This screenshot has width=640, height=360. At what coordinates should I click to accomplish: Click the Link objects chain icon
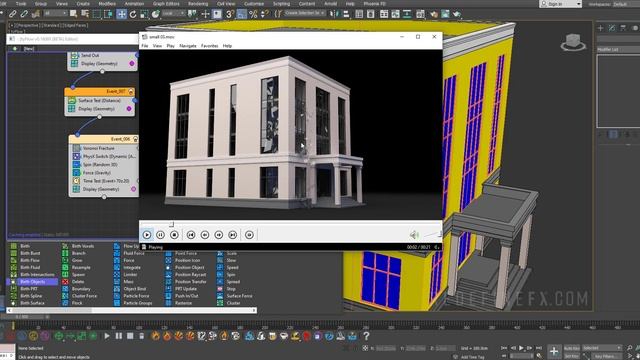click(13, 14)
